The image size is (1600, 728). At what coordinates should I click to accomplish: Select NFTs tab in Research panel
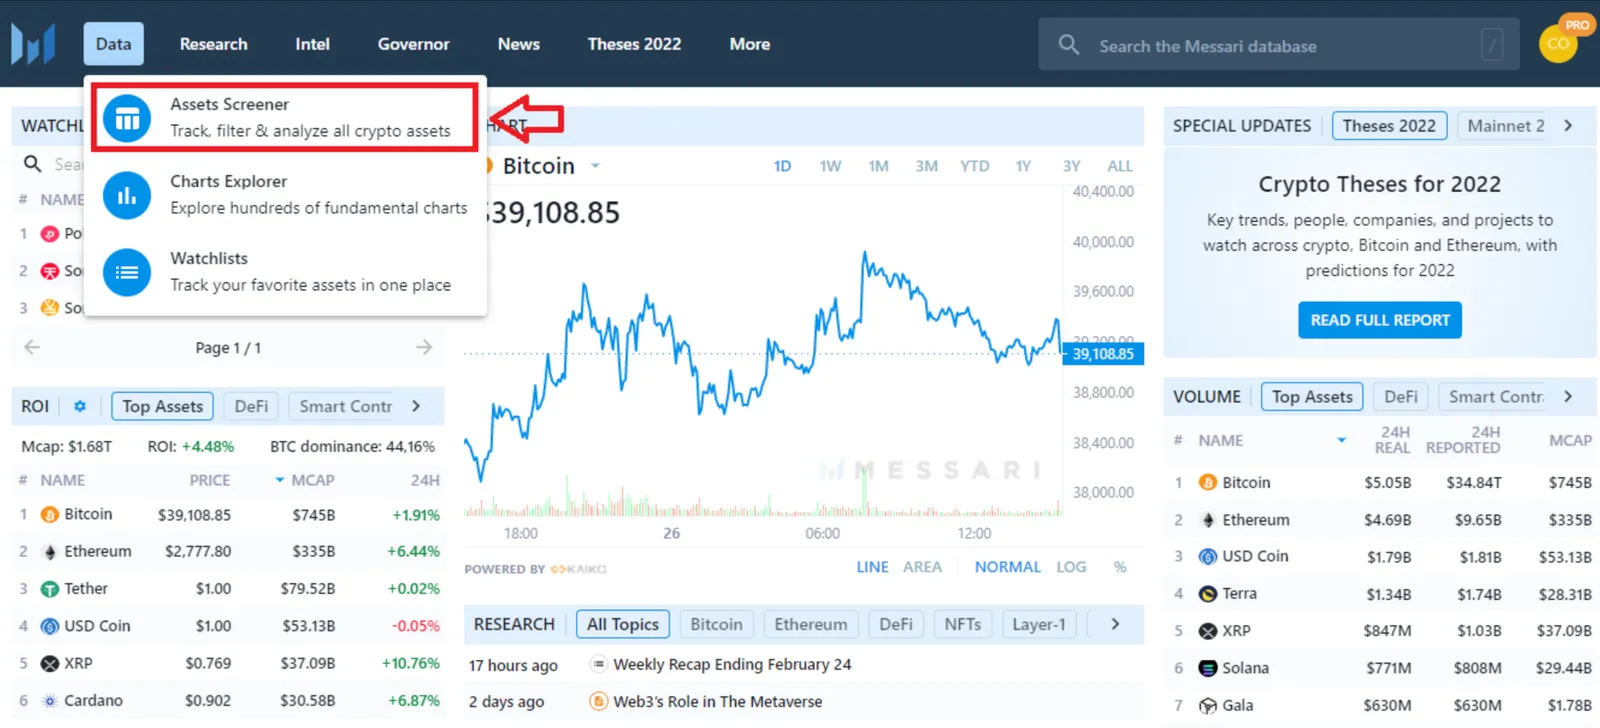coord(962,624)
